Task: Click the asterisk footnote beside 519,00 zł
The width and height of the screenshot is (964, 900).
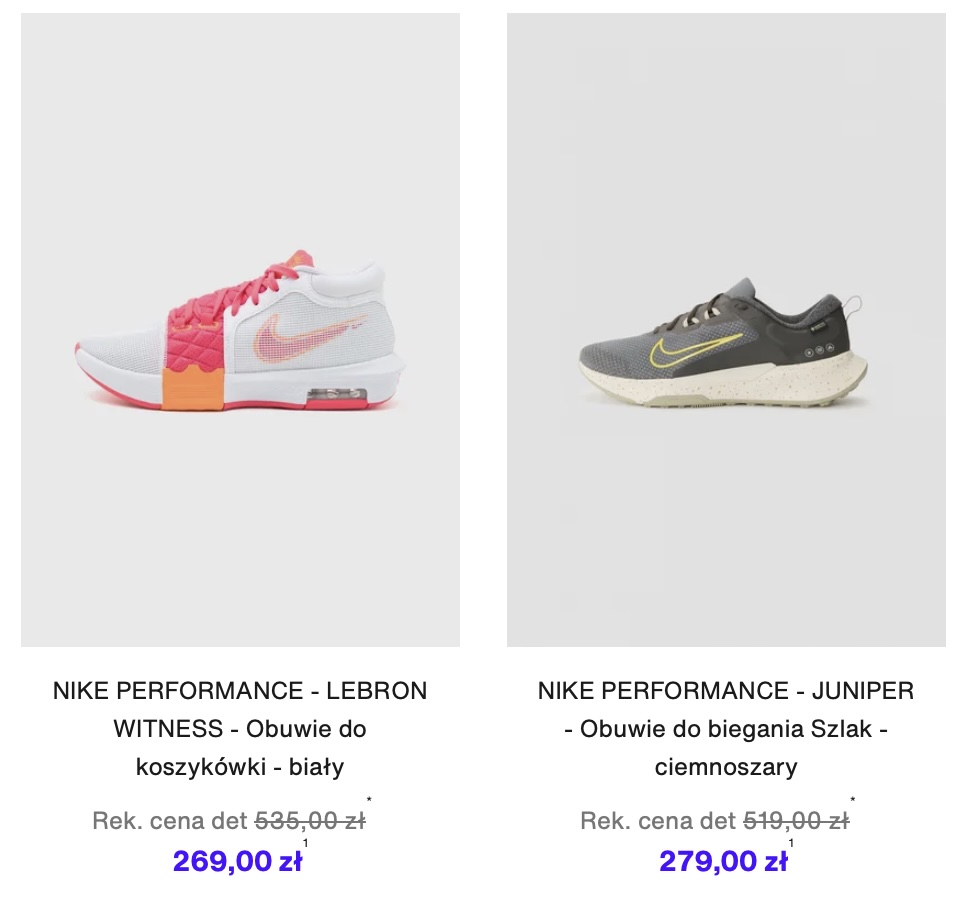Action: click(853, 800)
